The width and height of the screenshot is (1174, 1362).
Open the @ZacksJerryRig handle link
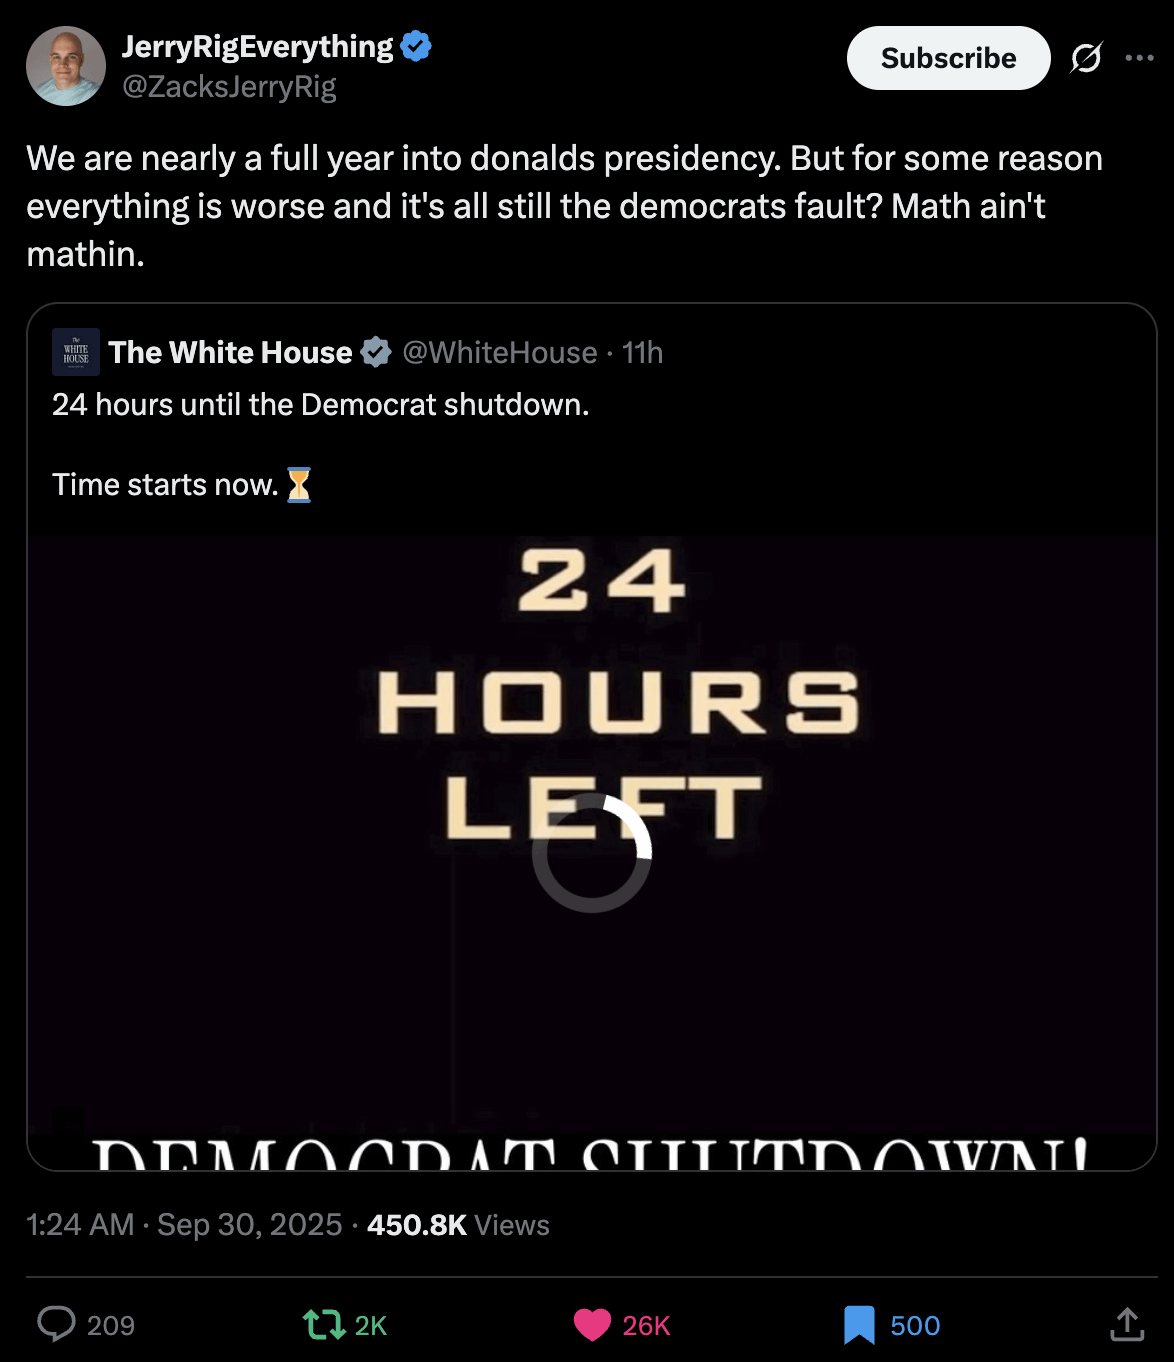pyautogui.click(x=229, y=87)
